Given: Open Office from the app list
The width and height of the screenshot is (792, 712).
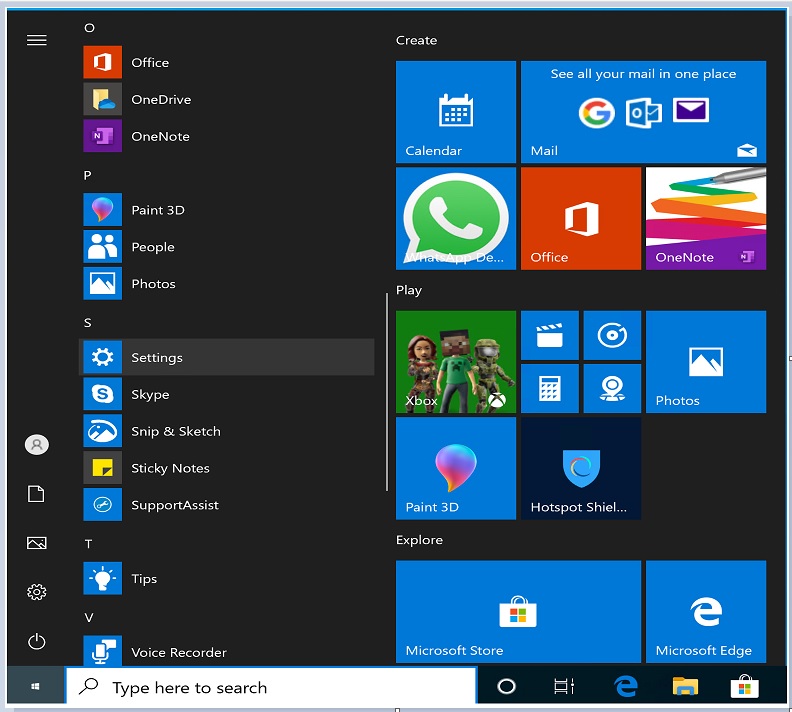Looking at the screenshot, I should pos(226,63).
